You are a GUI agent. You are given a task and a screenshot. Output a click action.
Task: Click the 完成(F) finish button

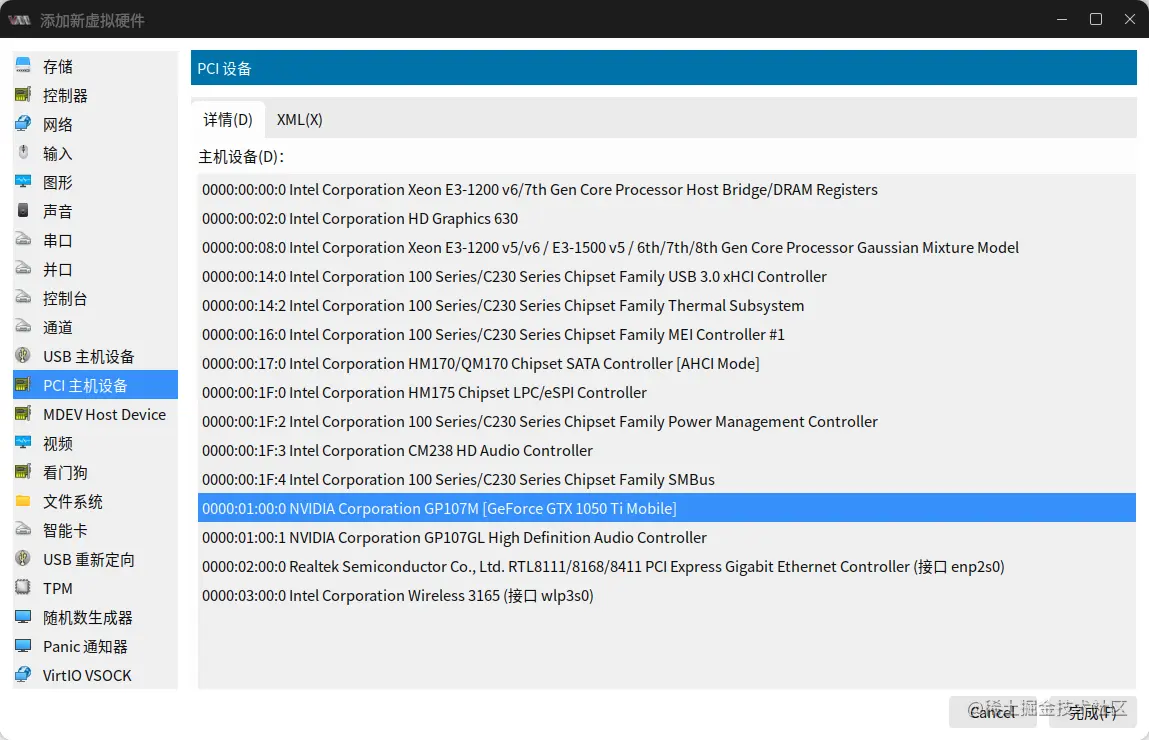[1092, 712]
